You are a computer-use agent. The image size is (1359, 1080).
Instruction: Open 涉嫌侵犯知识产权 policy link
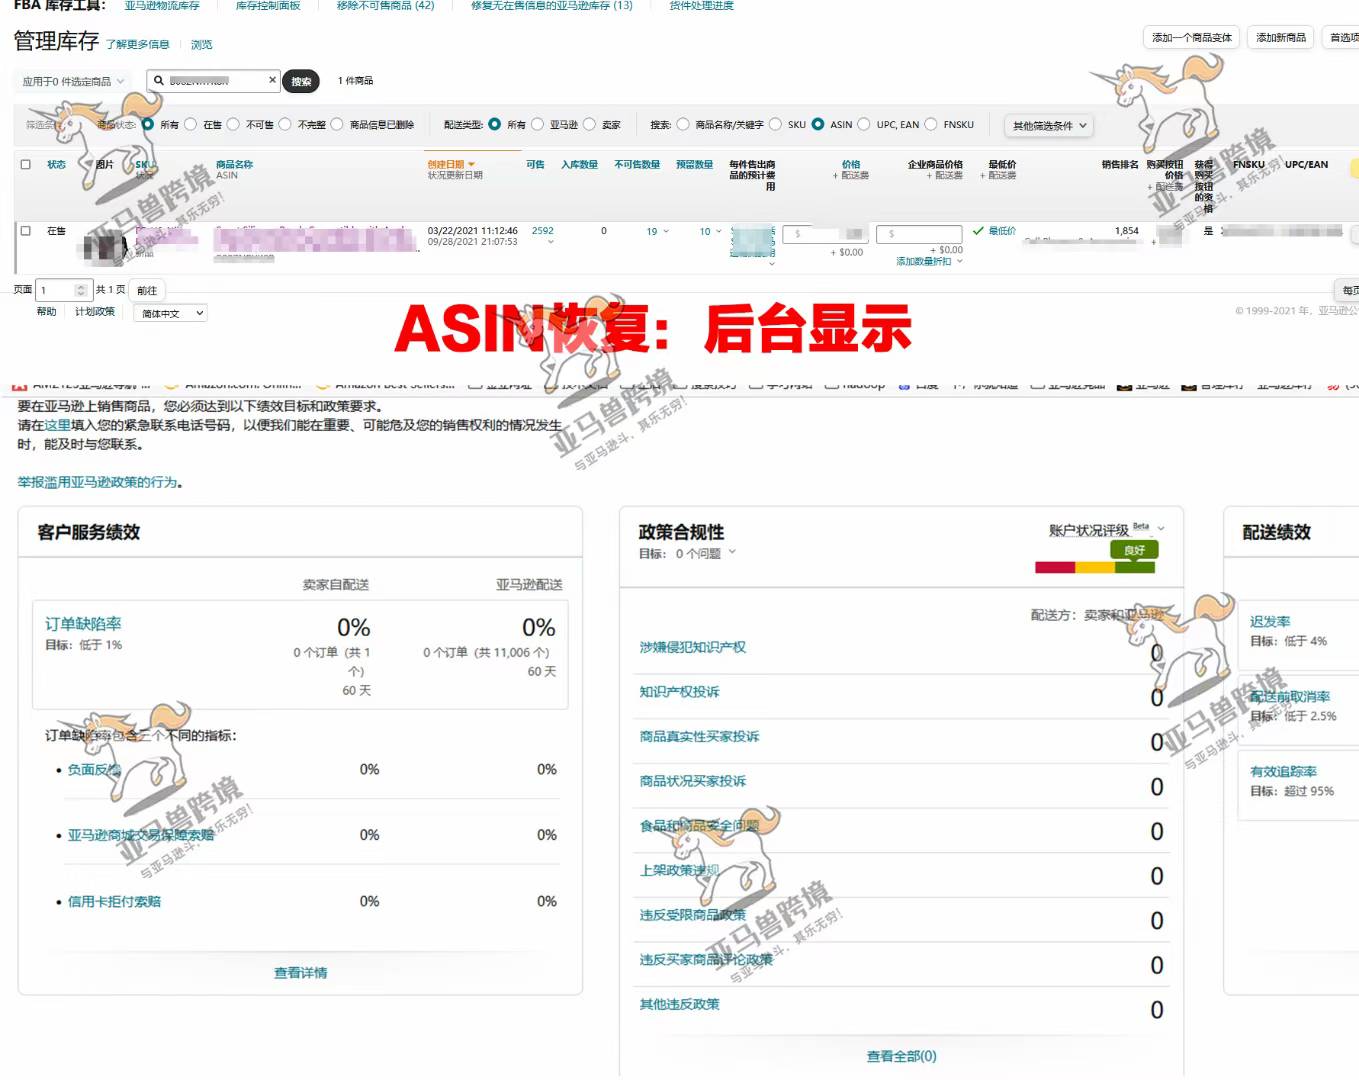point(692,648)
